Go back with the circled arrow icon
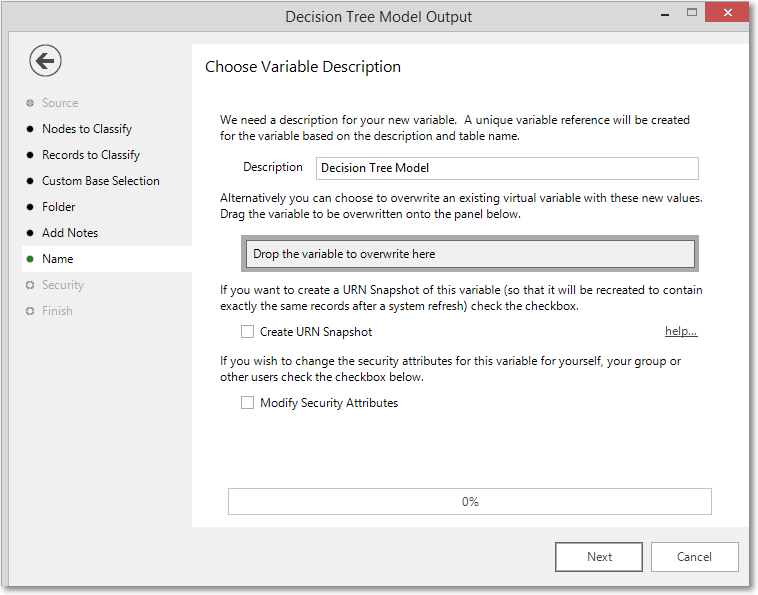Screen dimensions: 758x595 45,60
